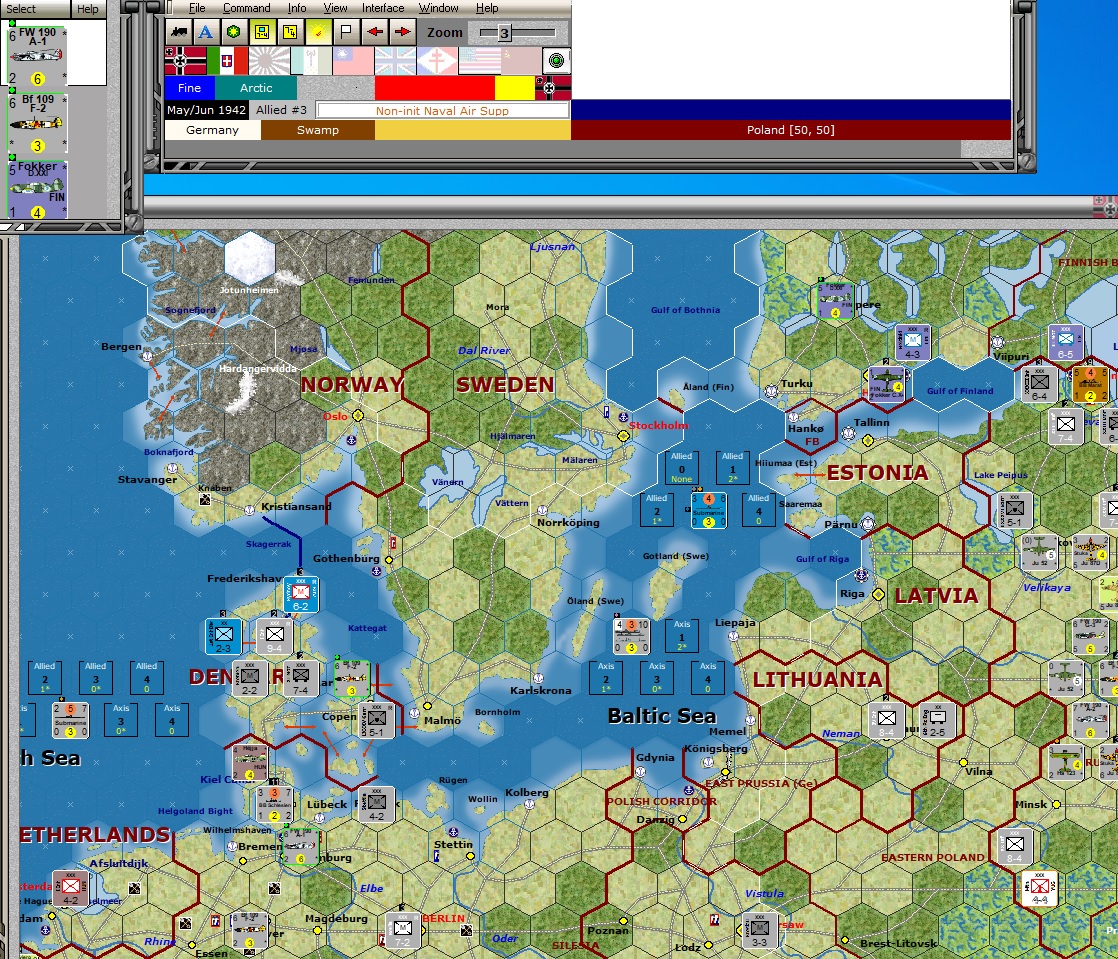Select the FW 190 A-1 thumbnail
The width and height of the screenshot is (1118, 959).
pyautogui.click(x=38, y=56)
